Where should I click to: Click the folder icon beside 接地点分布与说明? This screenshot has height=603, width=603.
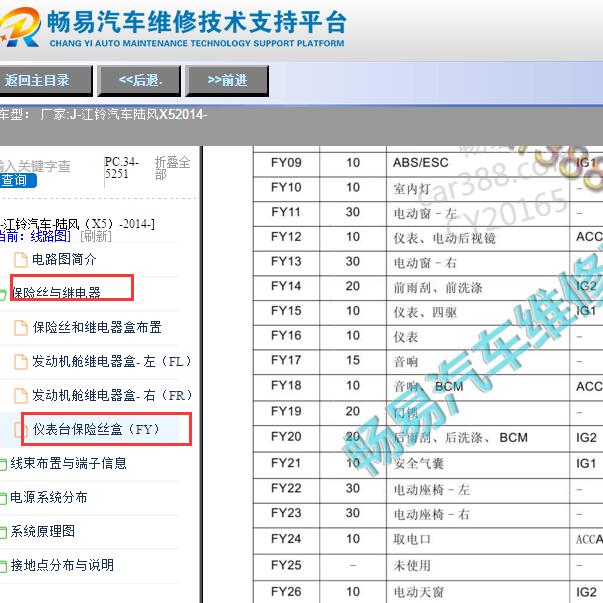pos(3,566)
